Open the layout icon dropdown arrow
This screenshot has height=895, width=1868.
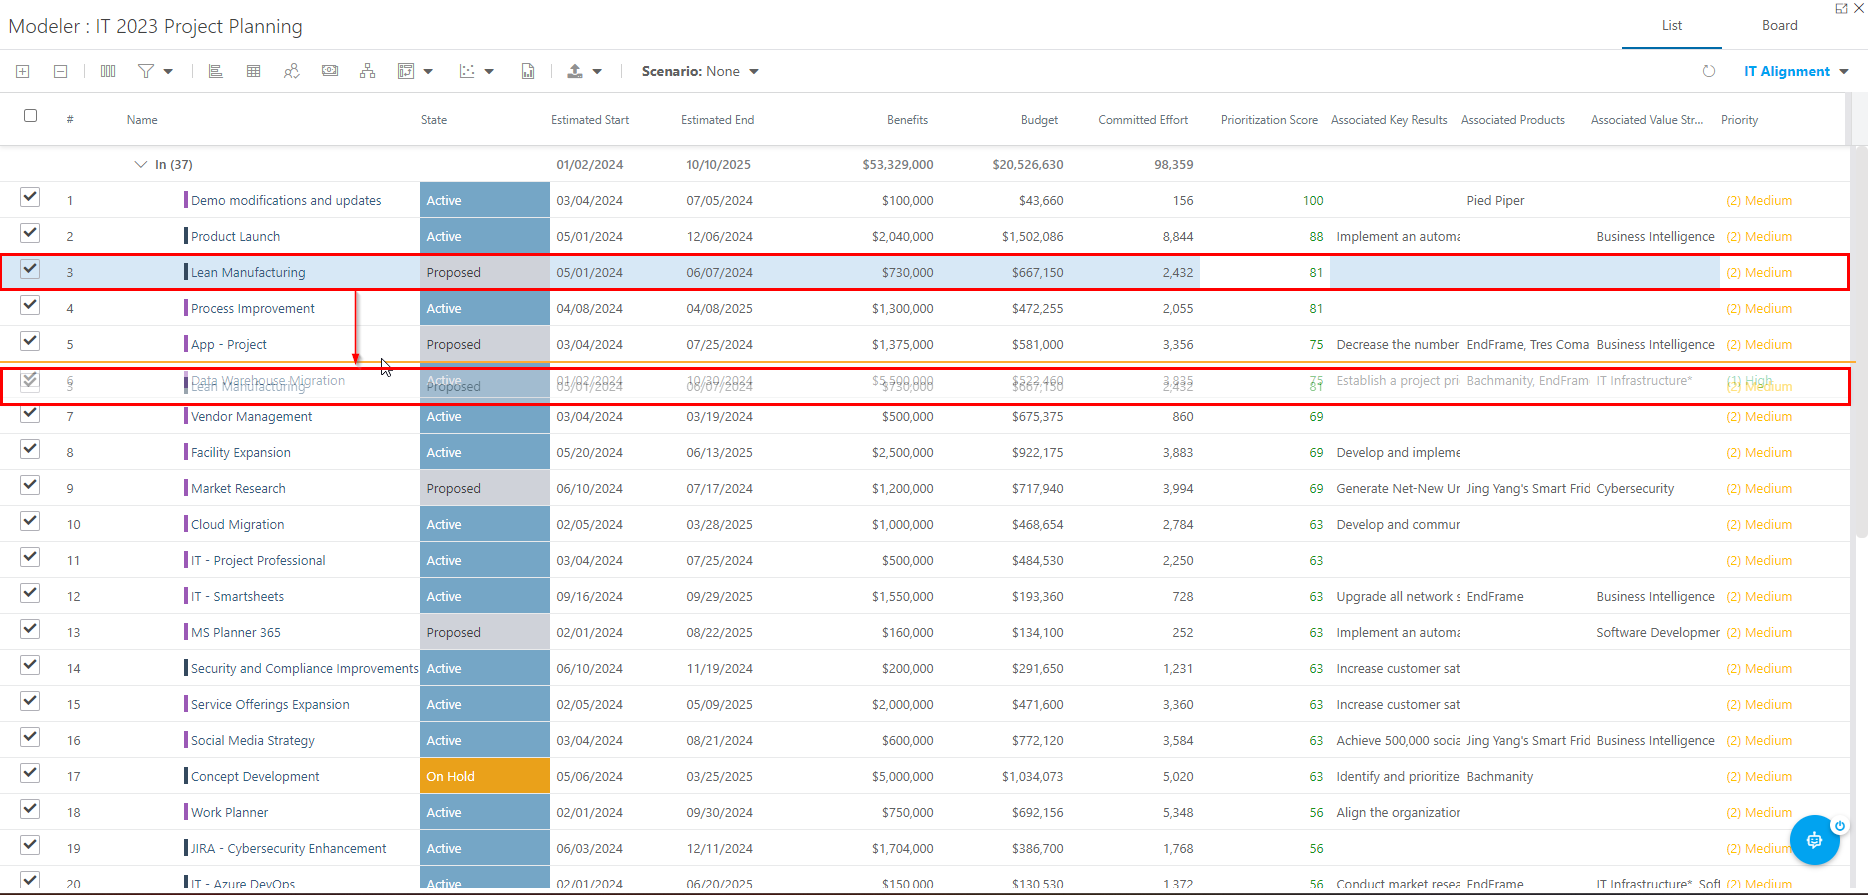tap(428, 72)
